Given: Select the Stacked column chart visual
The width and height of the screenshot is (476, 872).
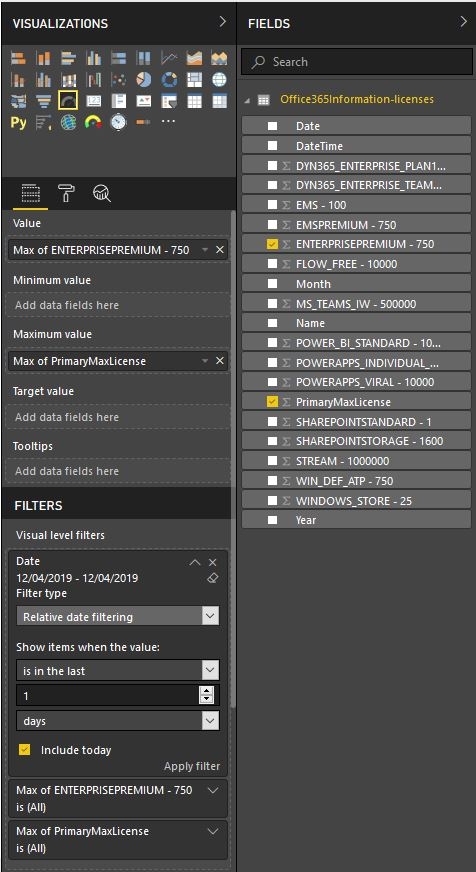Looking at the screenshot, I should point(43,58).
